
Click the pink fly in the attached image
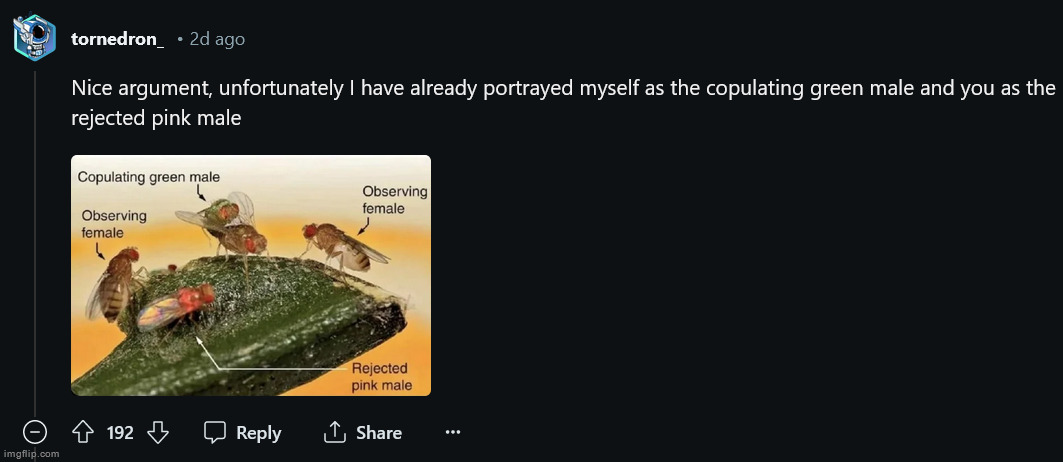tap(176, 307)
